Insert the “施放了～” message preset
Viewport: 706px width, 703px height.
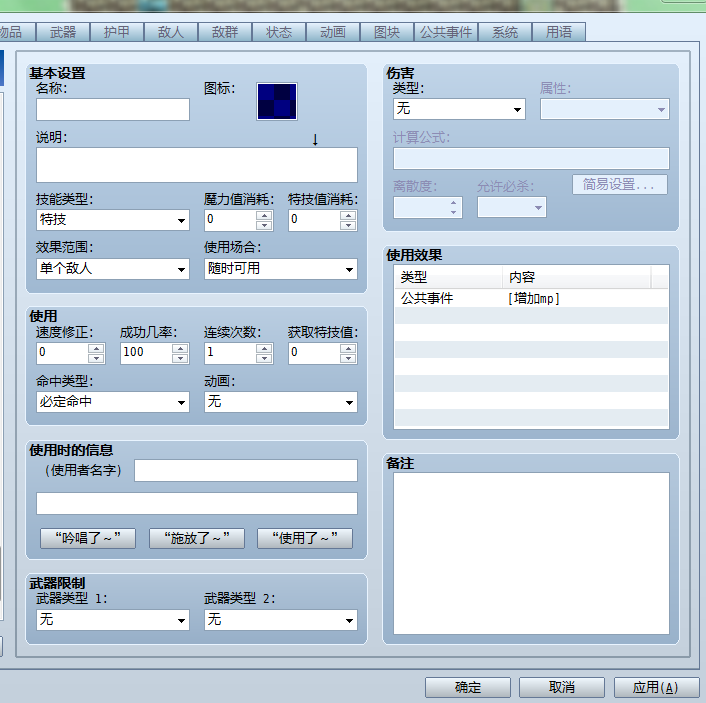[x=197, y=538]
